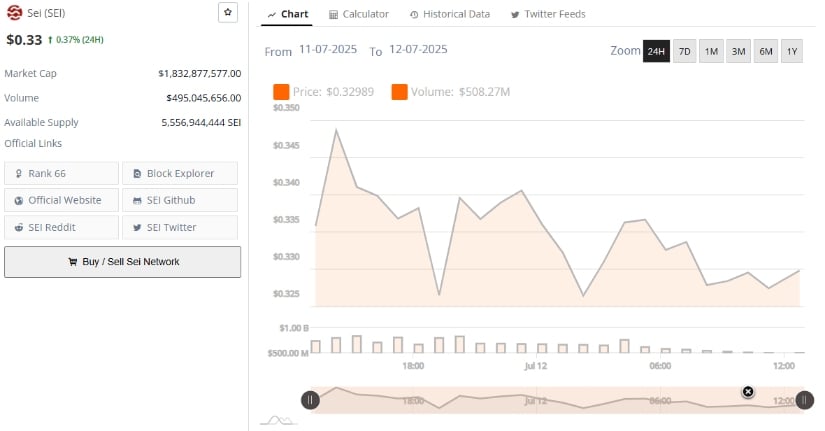Viewport: 825px width, 431px height.
Task: Open the Twitter Feeds tab
Action: click(x=548, y=14)
